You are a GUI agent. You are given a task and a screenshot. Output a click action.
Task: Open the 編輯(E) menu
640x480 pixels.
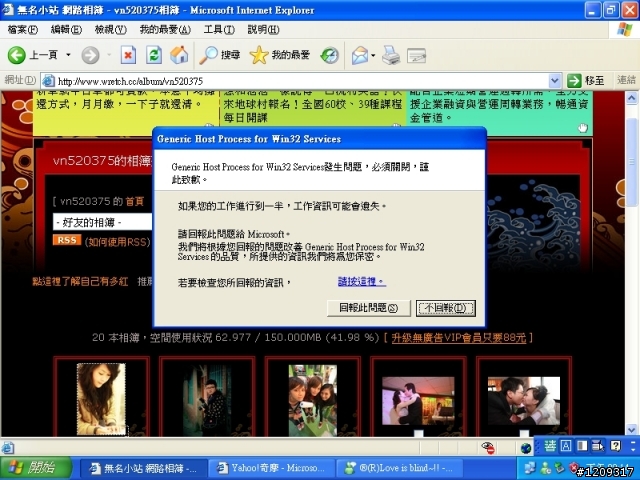click(66, 30)
